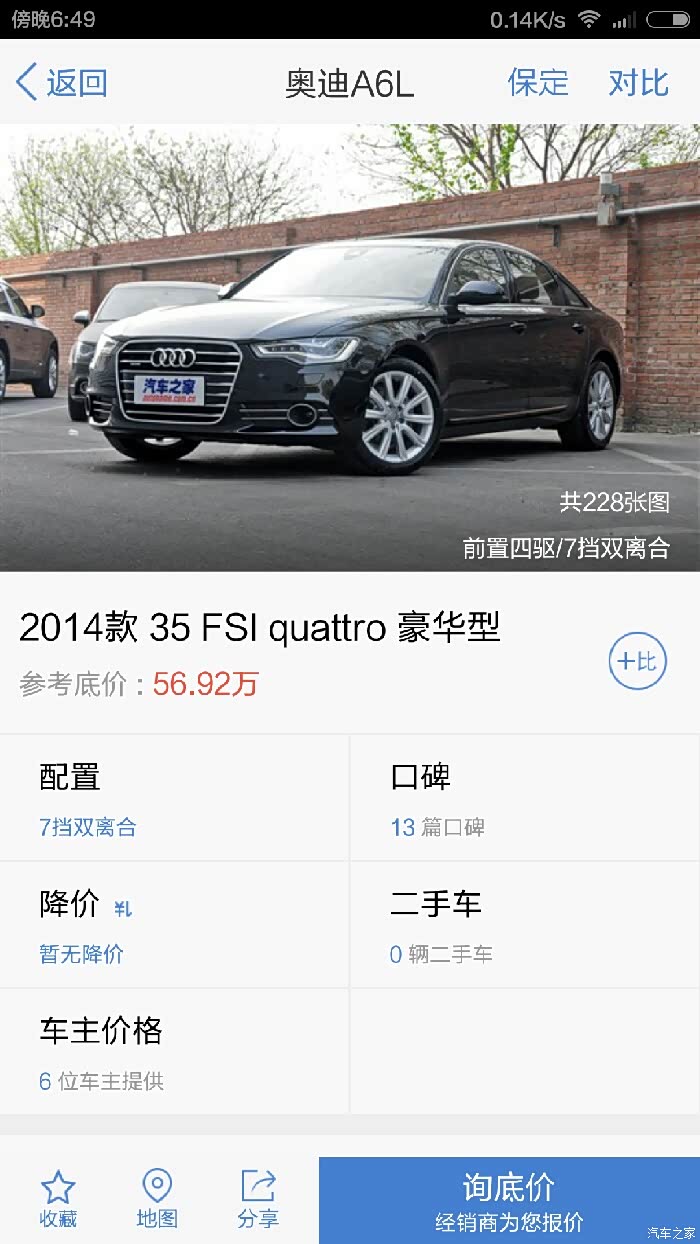Tap the battery icon in status bar
The height and width of the screenshot is (1244, 700).
(667, 19)
